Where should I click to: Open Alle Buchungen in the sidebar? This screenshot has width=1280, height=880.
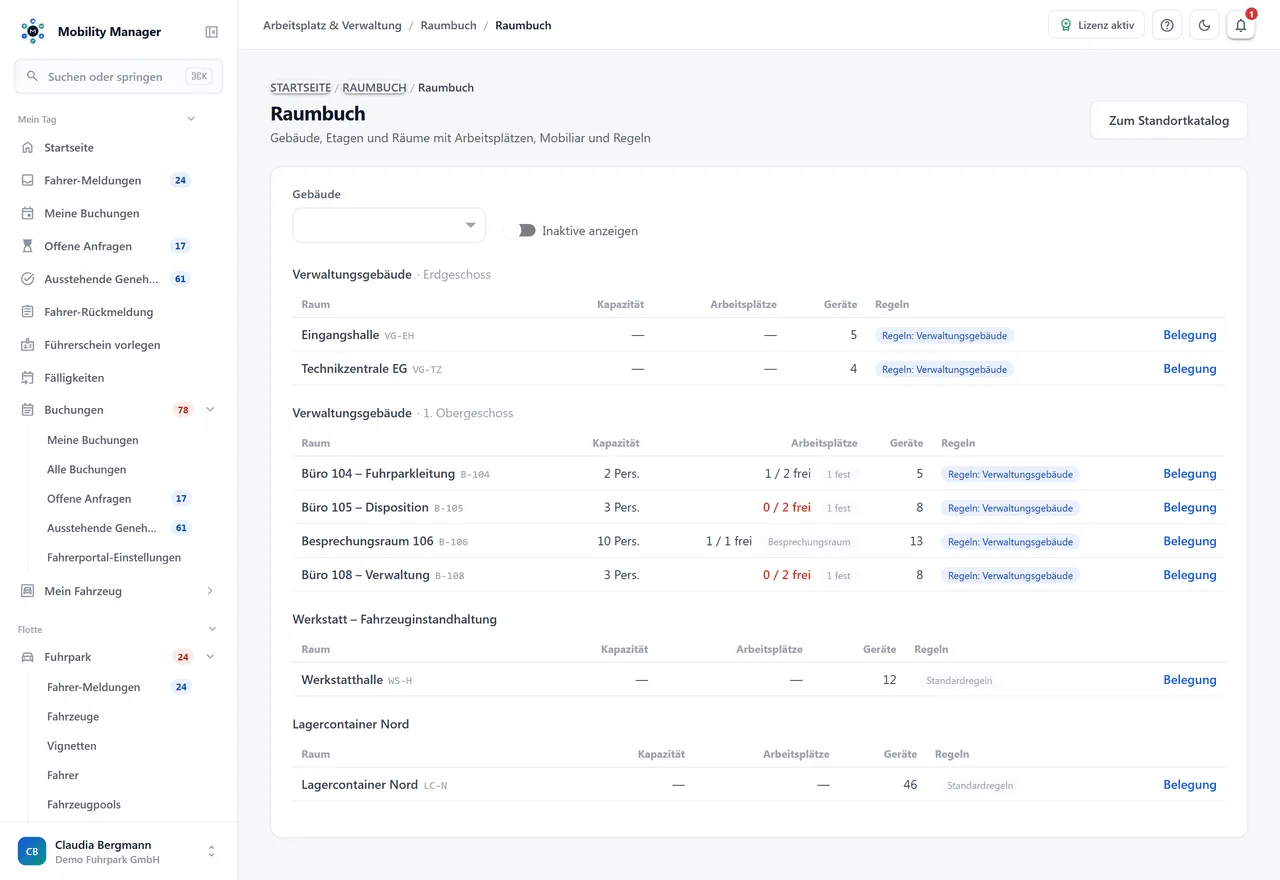click(x=87, y=469)
